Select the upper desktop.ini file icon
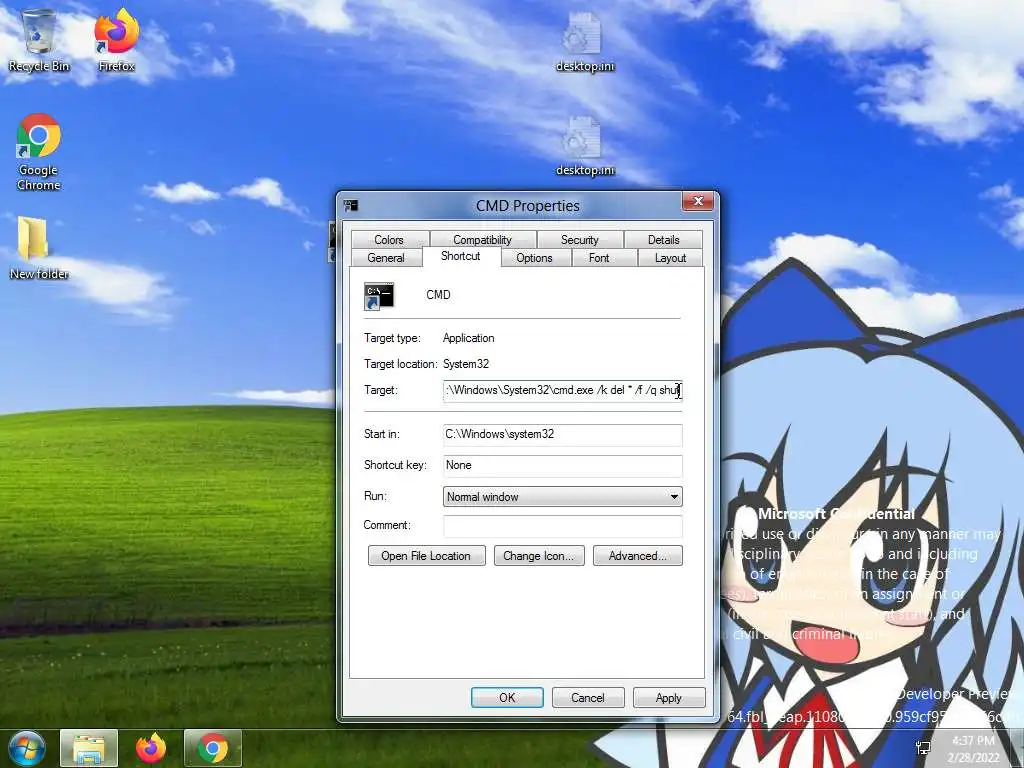The width and height of the screenshot is (1024, 768). pos(584,42)
